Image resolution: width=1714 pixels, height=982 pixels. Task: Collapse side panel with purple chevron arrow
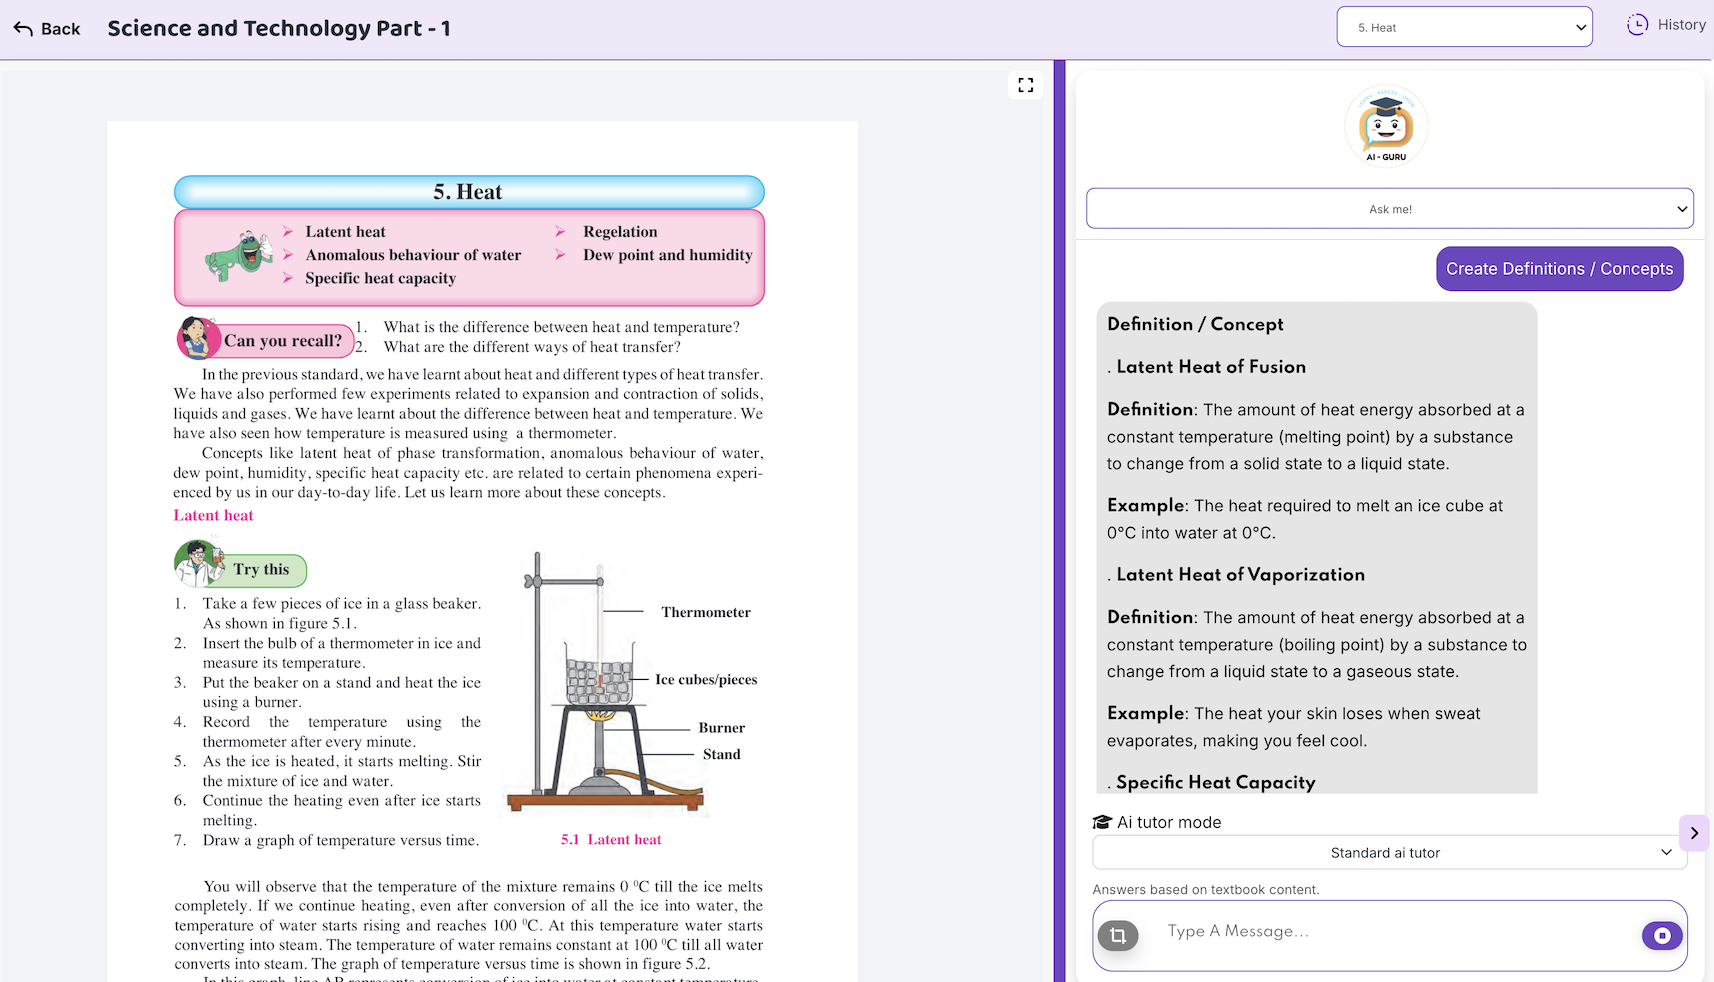click(x=1694, y=833)
